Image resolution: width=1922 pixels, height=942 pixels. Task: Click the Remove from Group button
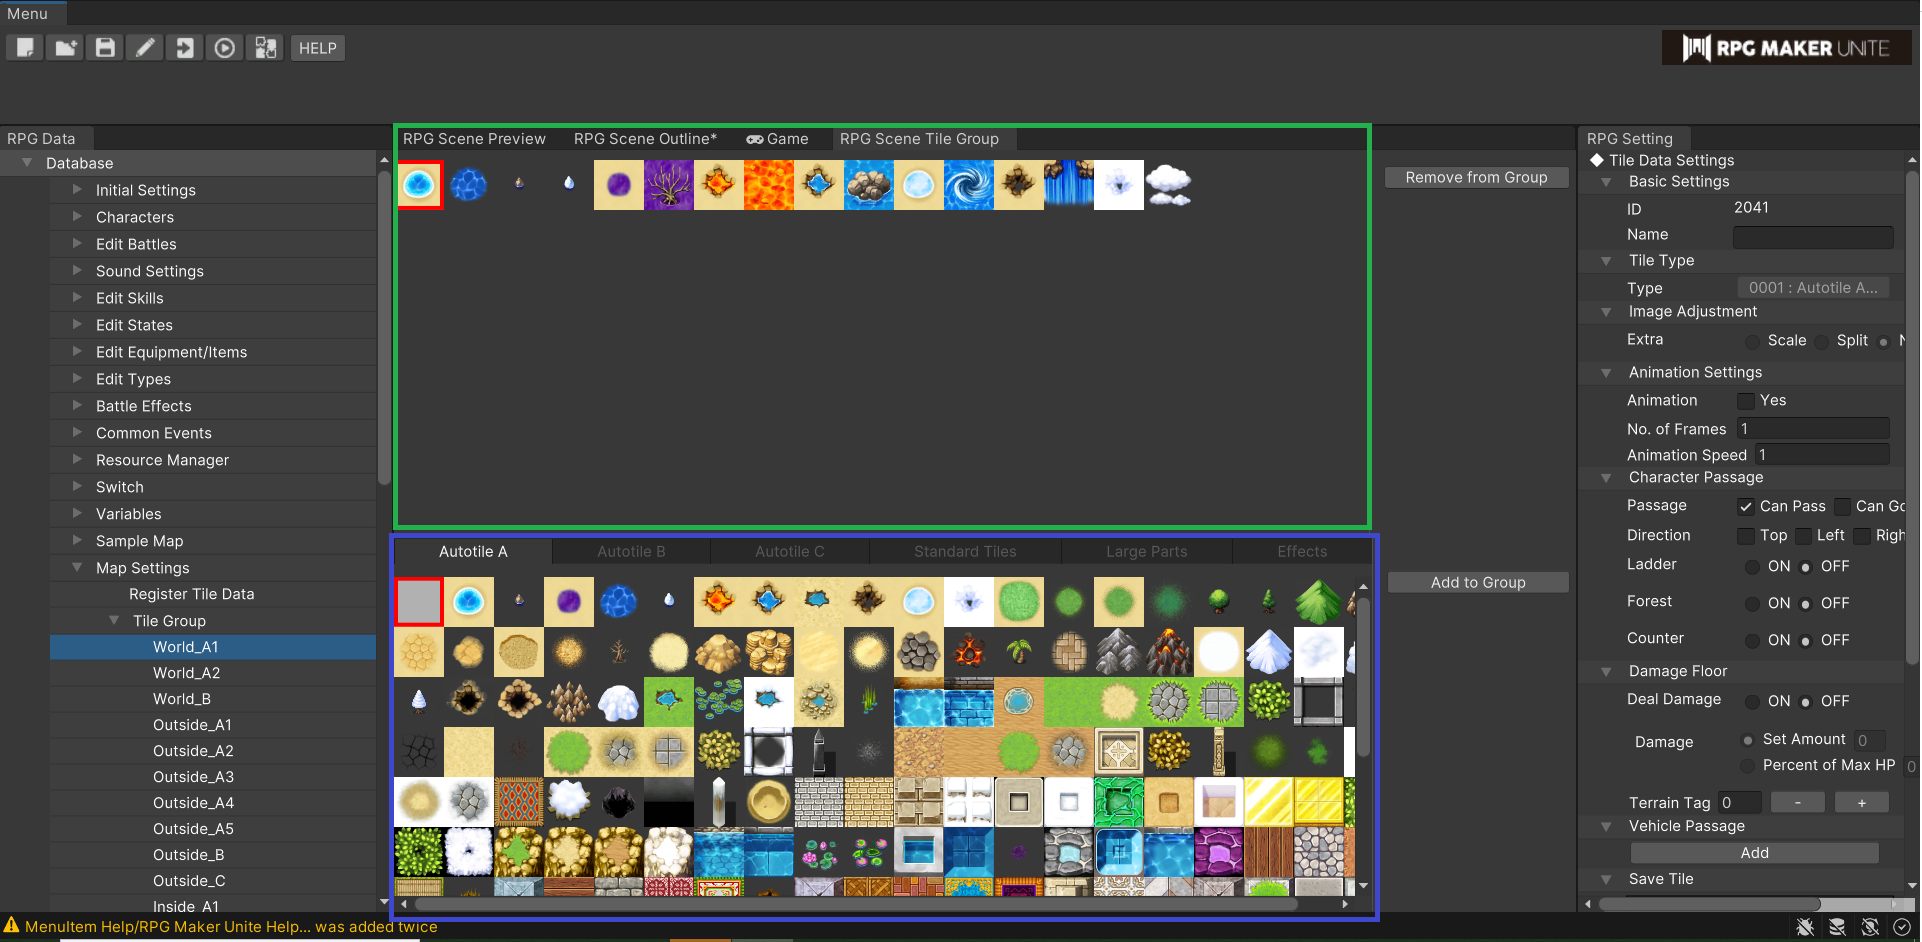(1476, 177)
